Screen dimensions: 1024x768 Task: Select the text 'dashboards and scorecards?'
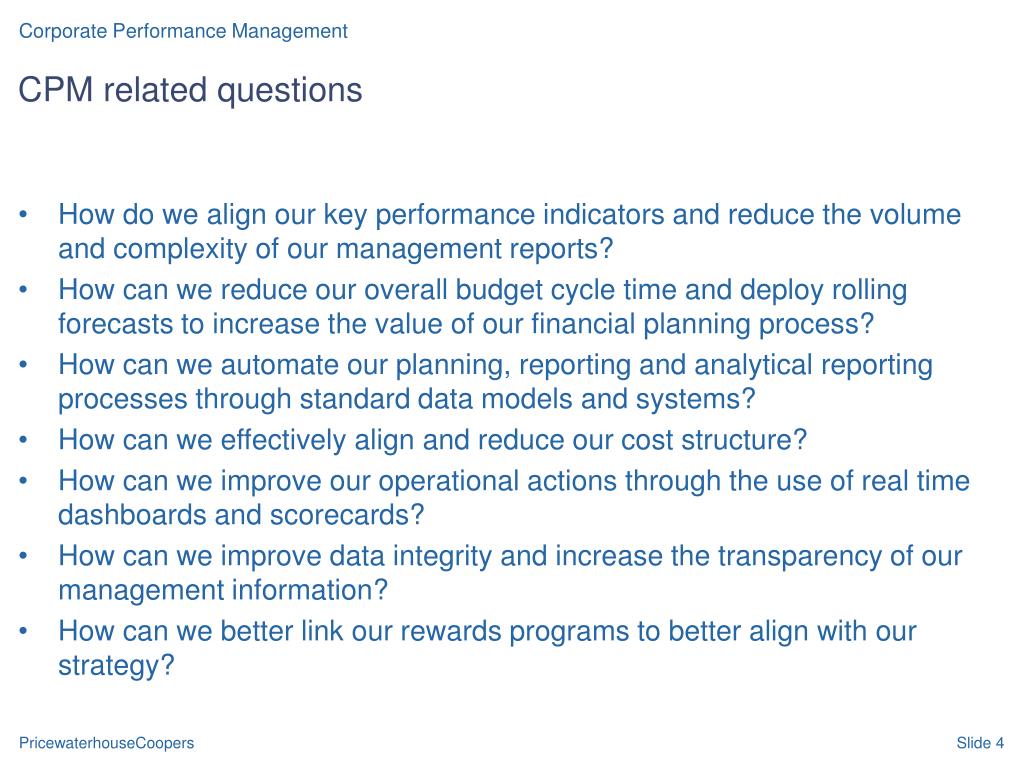[x=241, y=515]
